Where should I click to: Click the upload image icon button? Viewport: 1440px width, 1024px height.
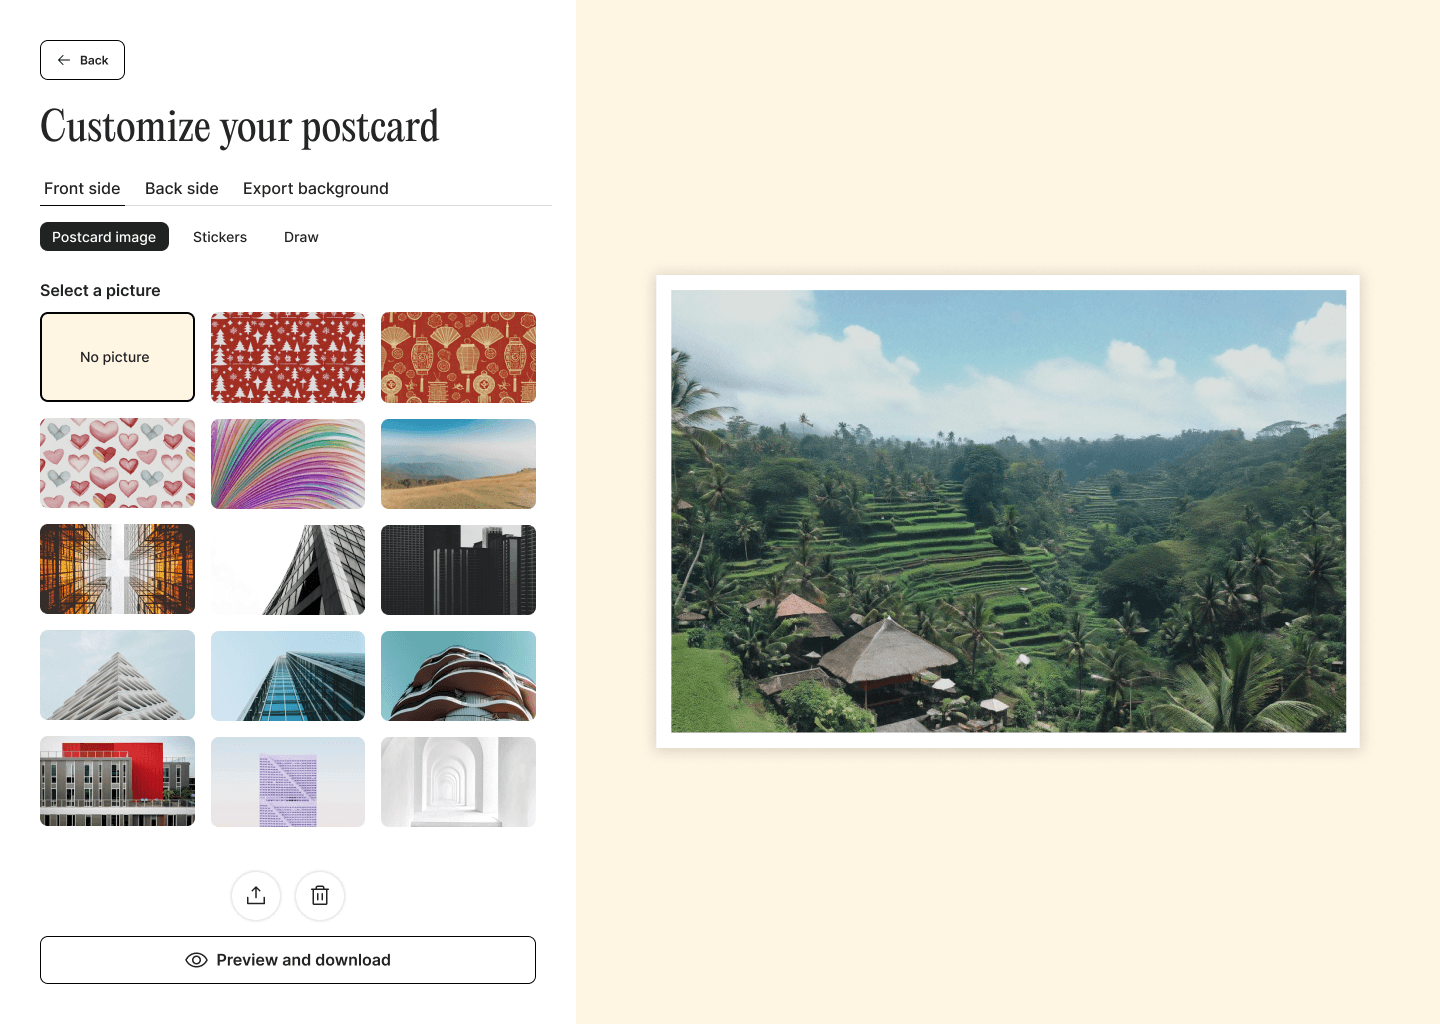256,896
